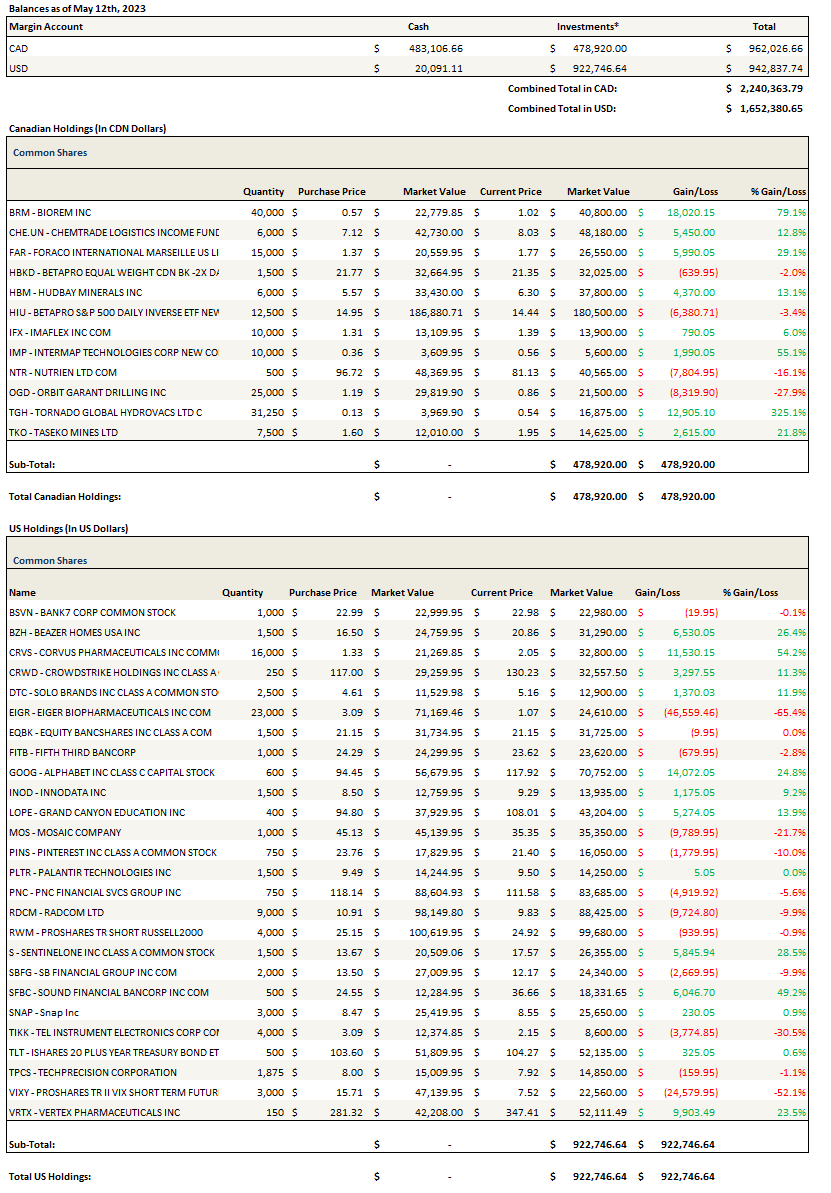Image resolution: width=831 pixels, height=1193 pixels.
Task: Select the HBM - HUDBAY MINERALS INC cell
Action: tap(75, 292)
